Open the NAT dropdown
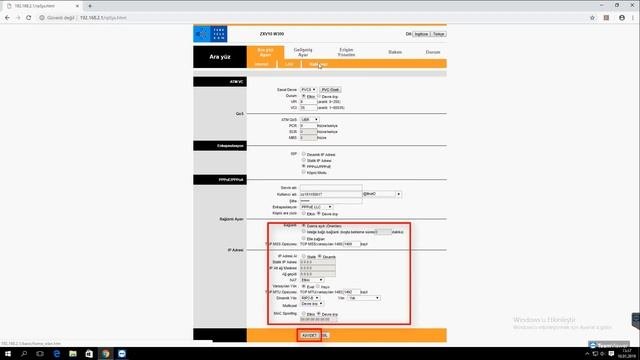640x360 pixels. [312, 280]
